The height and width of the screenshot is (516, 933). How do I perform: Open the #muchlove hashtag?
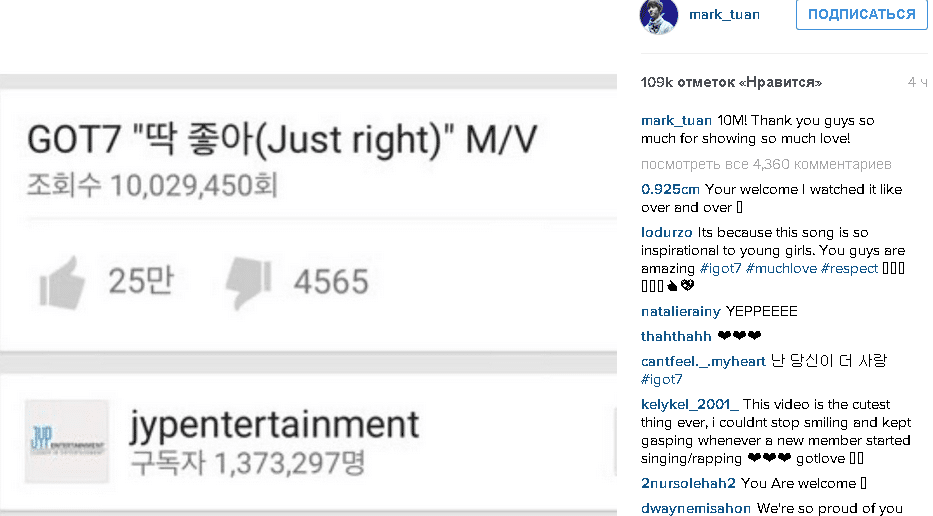click(x=781, y=268)
